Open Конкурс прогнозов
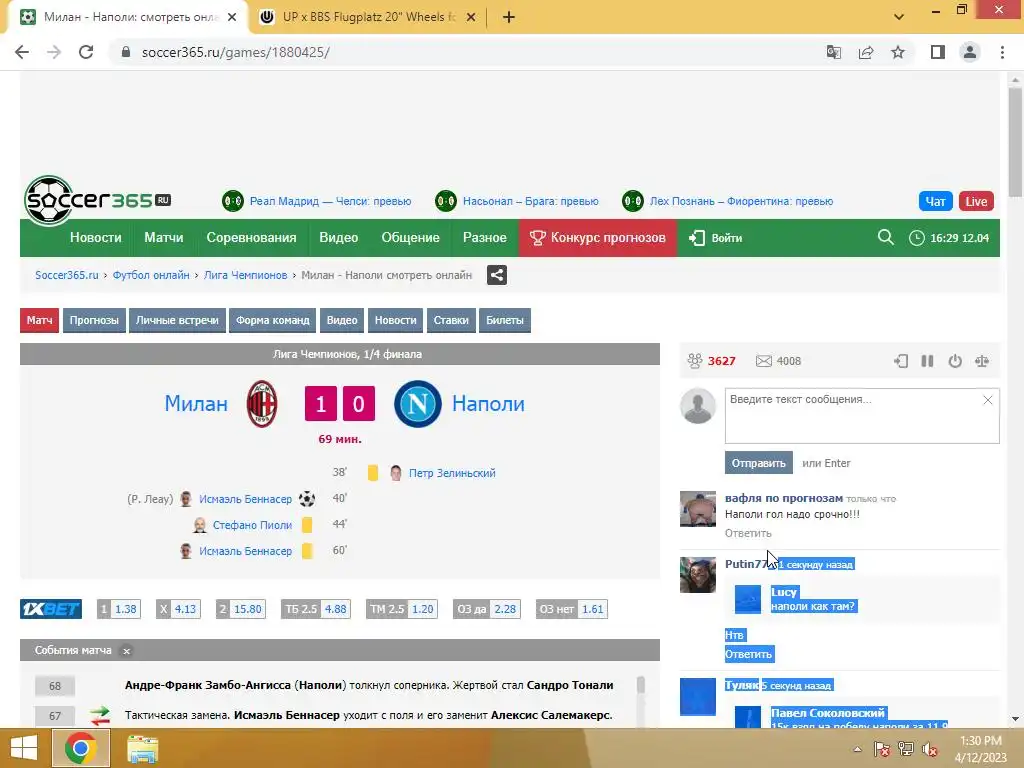This screenshot has height=768, width=1024. pos(598,238)
